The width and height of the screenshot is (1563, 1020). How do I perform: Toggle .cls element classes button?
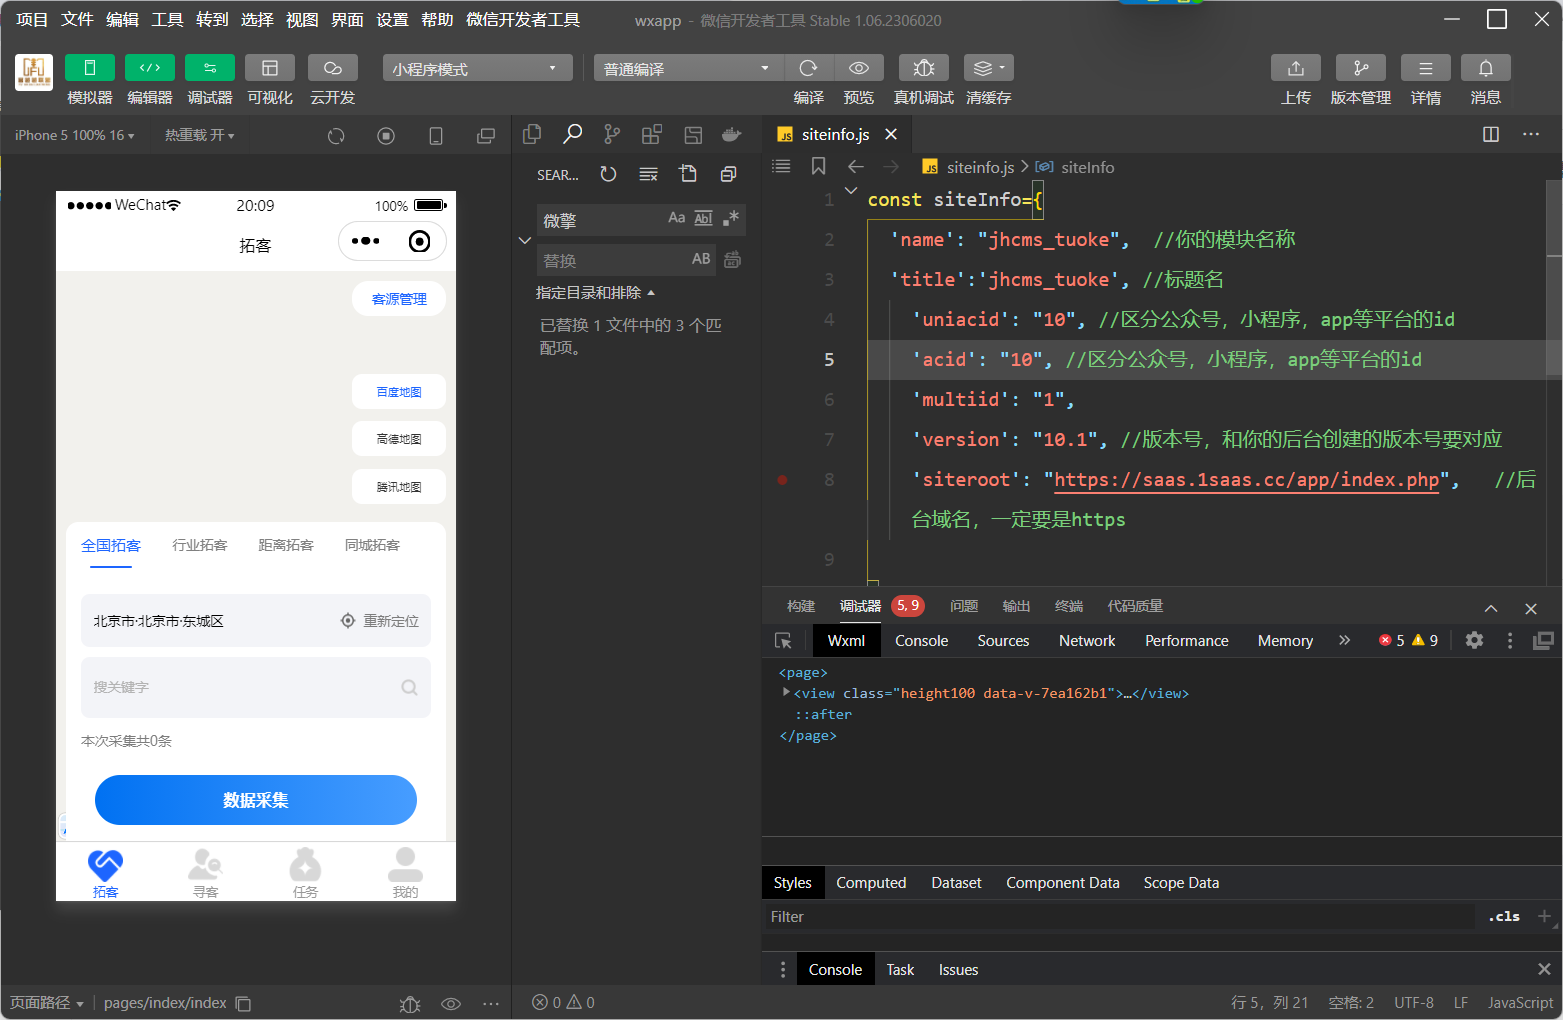click(x=1504, y=916)
